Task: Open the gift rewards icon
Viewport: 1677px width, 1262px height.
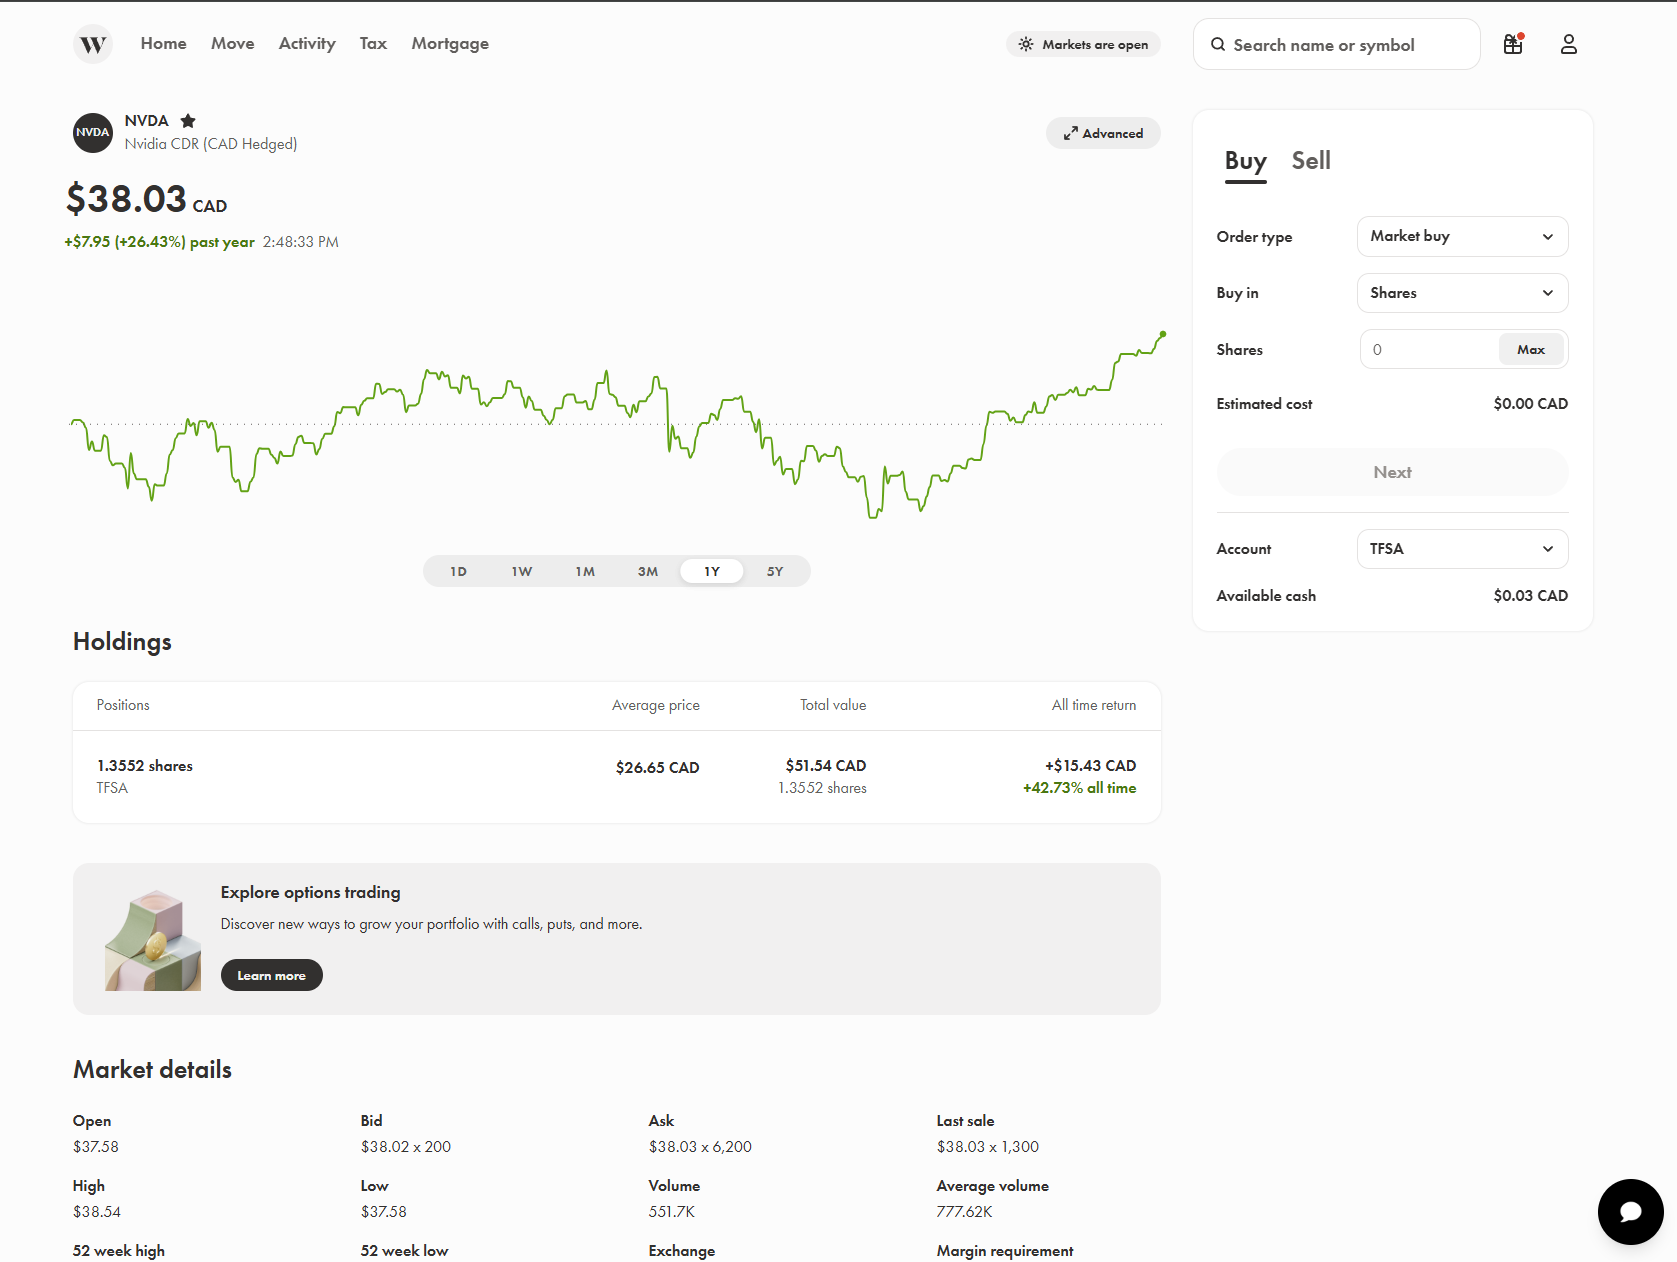Action: tap(1513, 44)
